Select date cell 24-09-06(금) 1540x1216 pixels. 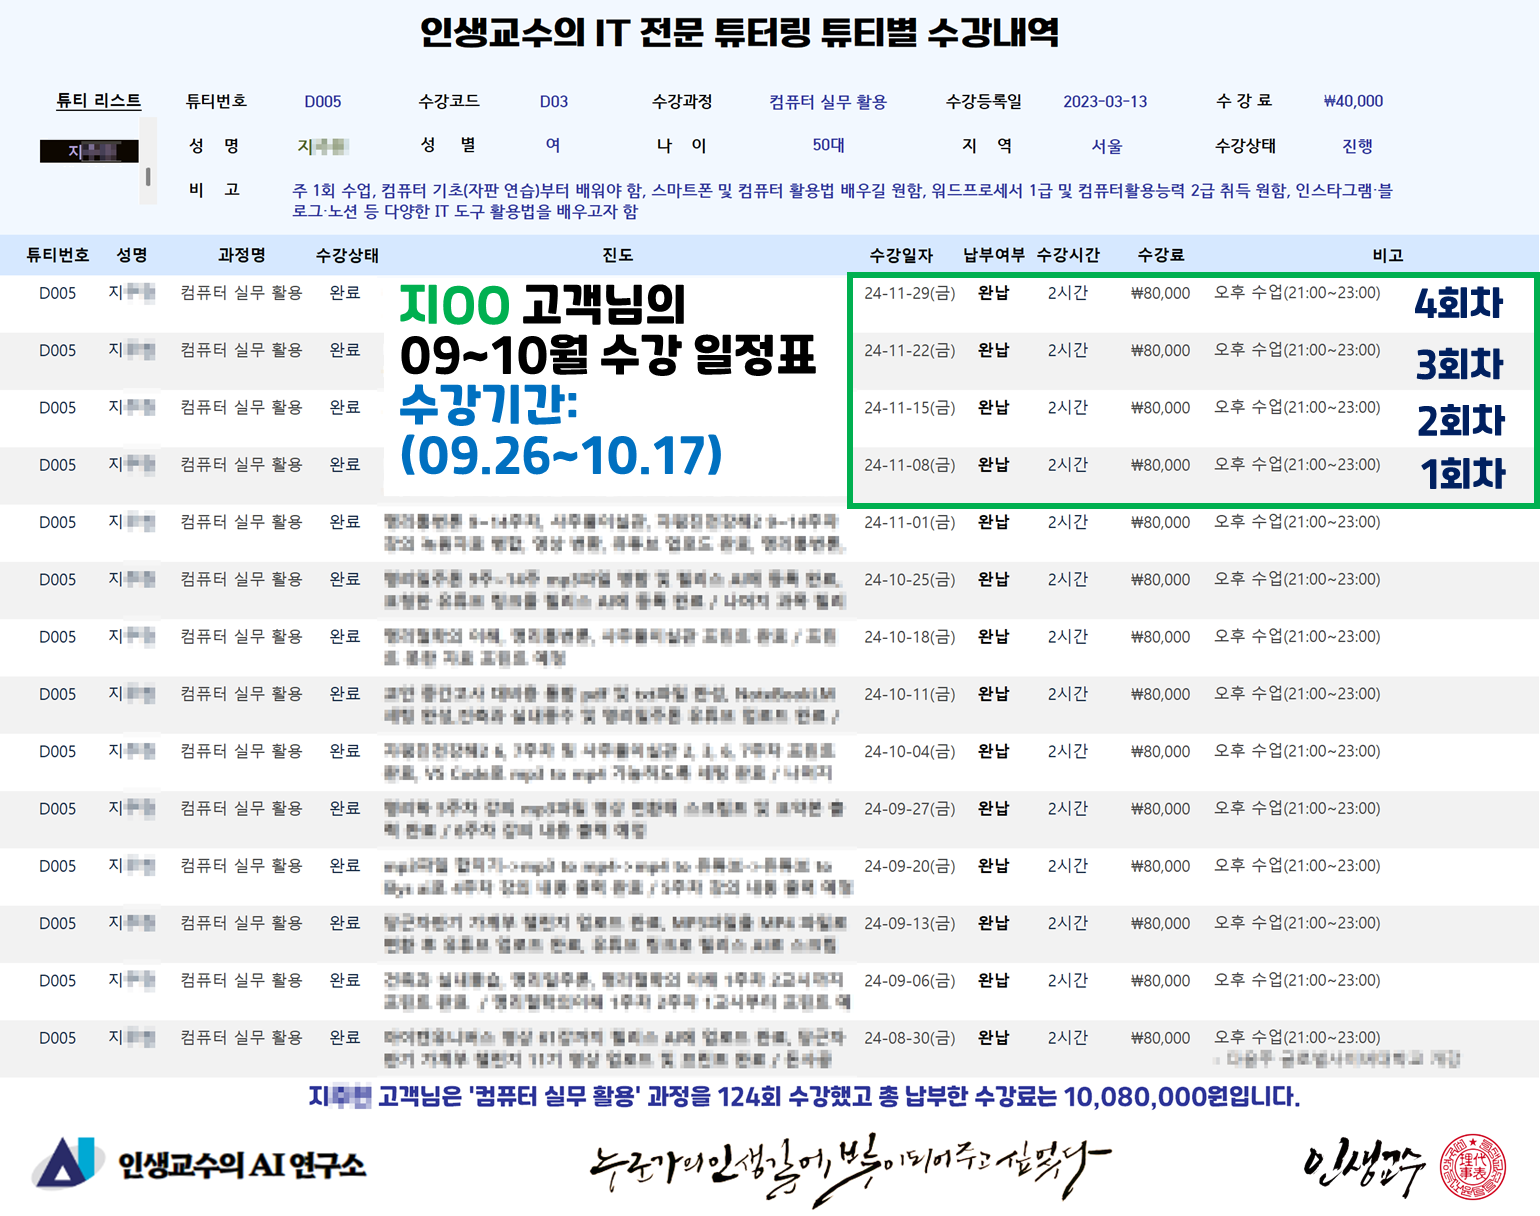(909, 981)
